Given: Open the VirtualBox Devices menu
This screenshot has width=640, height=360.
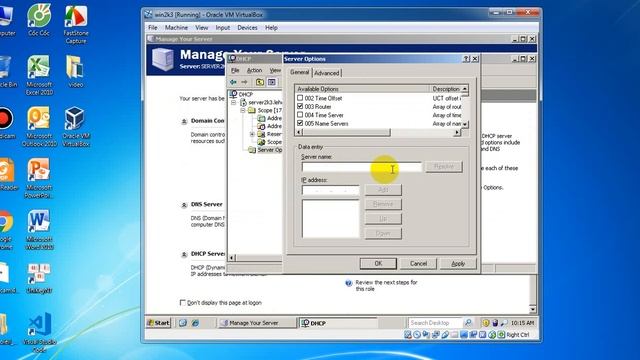Looking at the screenshot, I should click(247, 28).
